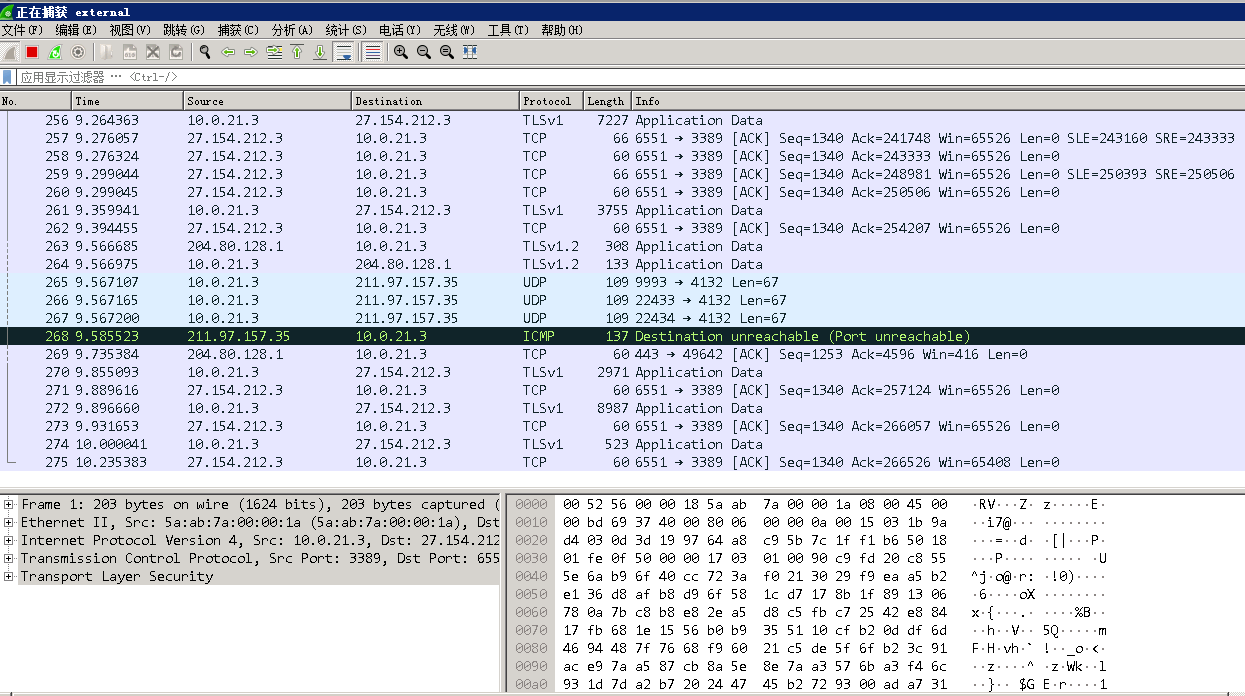Toggle auto-scroll during live capture
The image size is (1245, 696).
tap(344, 52)
